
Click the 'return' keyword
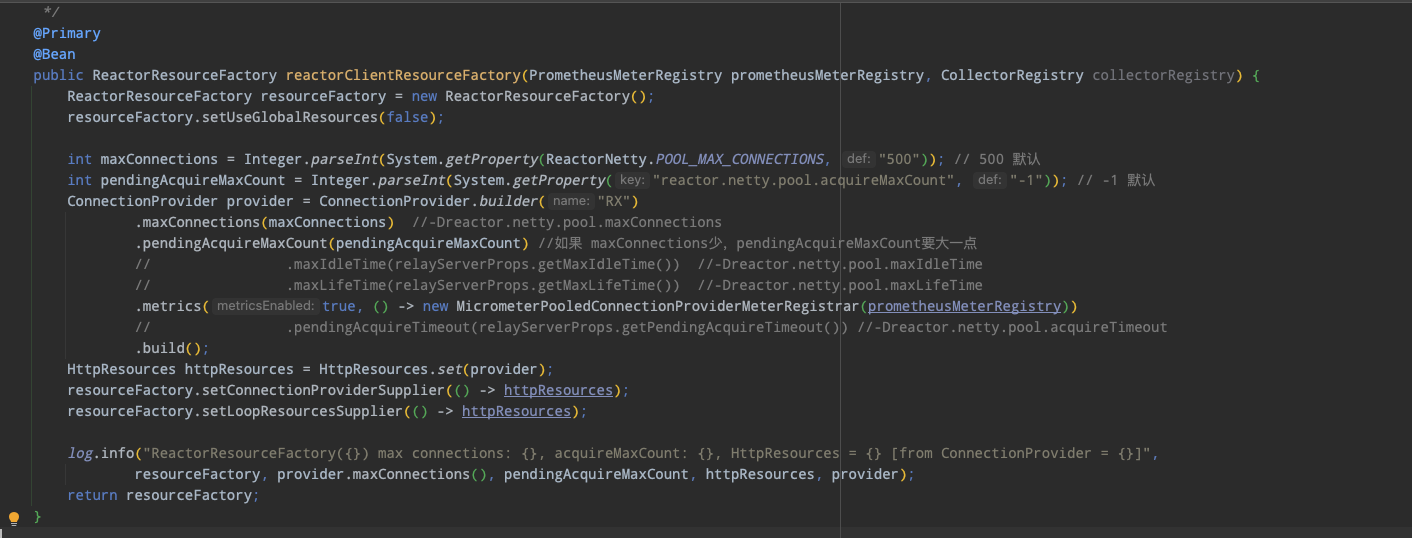(92, 495)
